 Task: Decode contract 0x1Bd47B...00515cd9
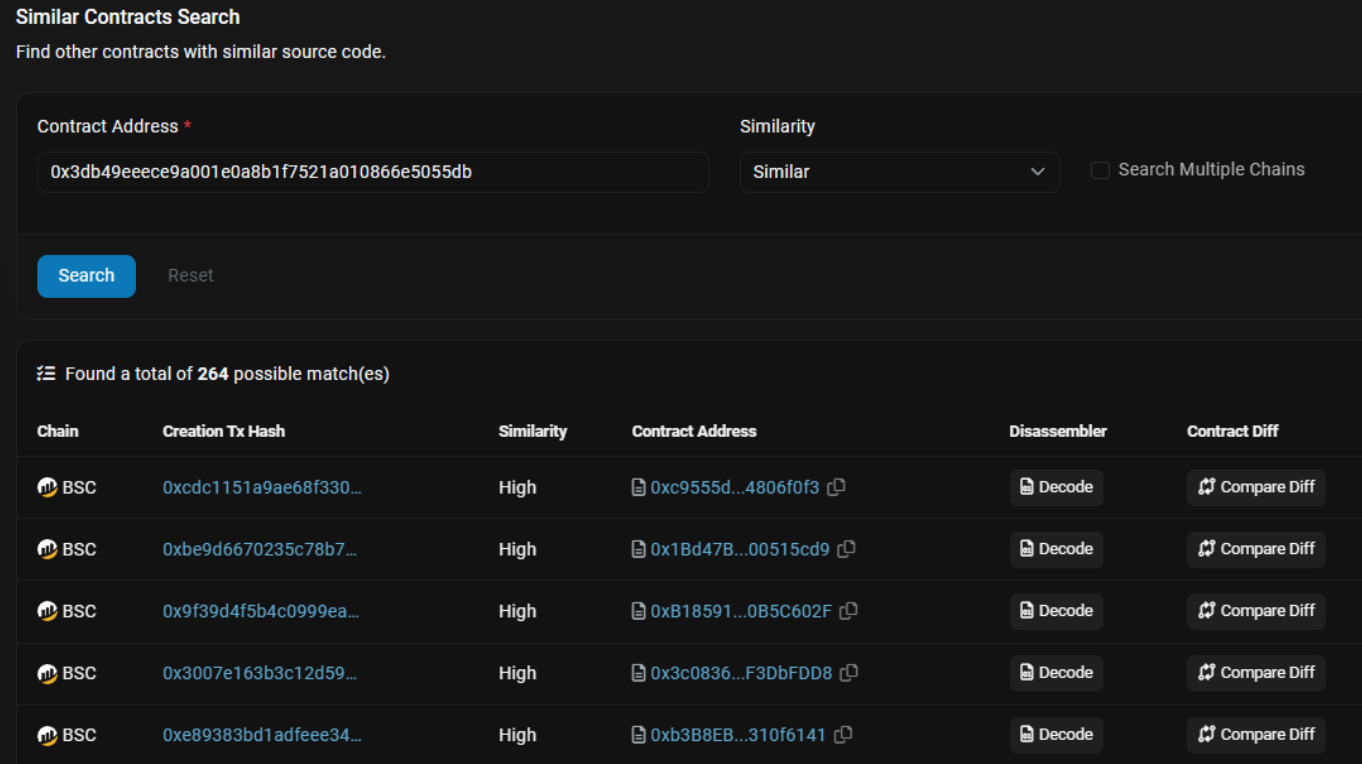1056,550
